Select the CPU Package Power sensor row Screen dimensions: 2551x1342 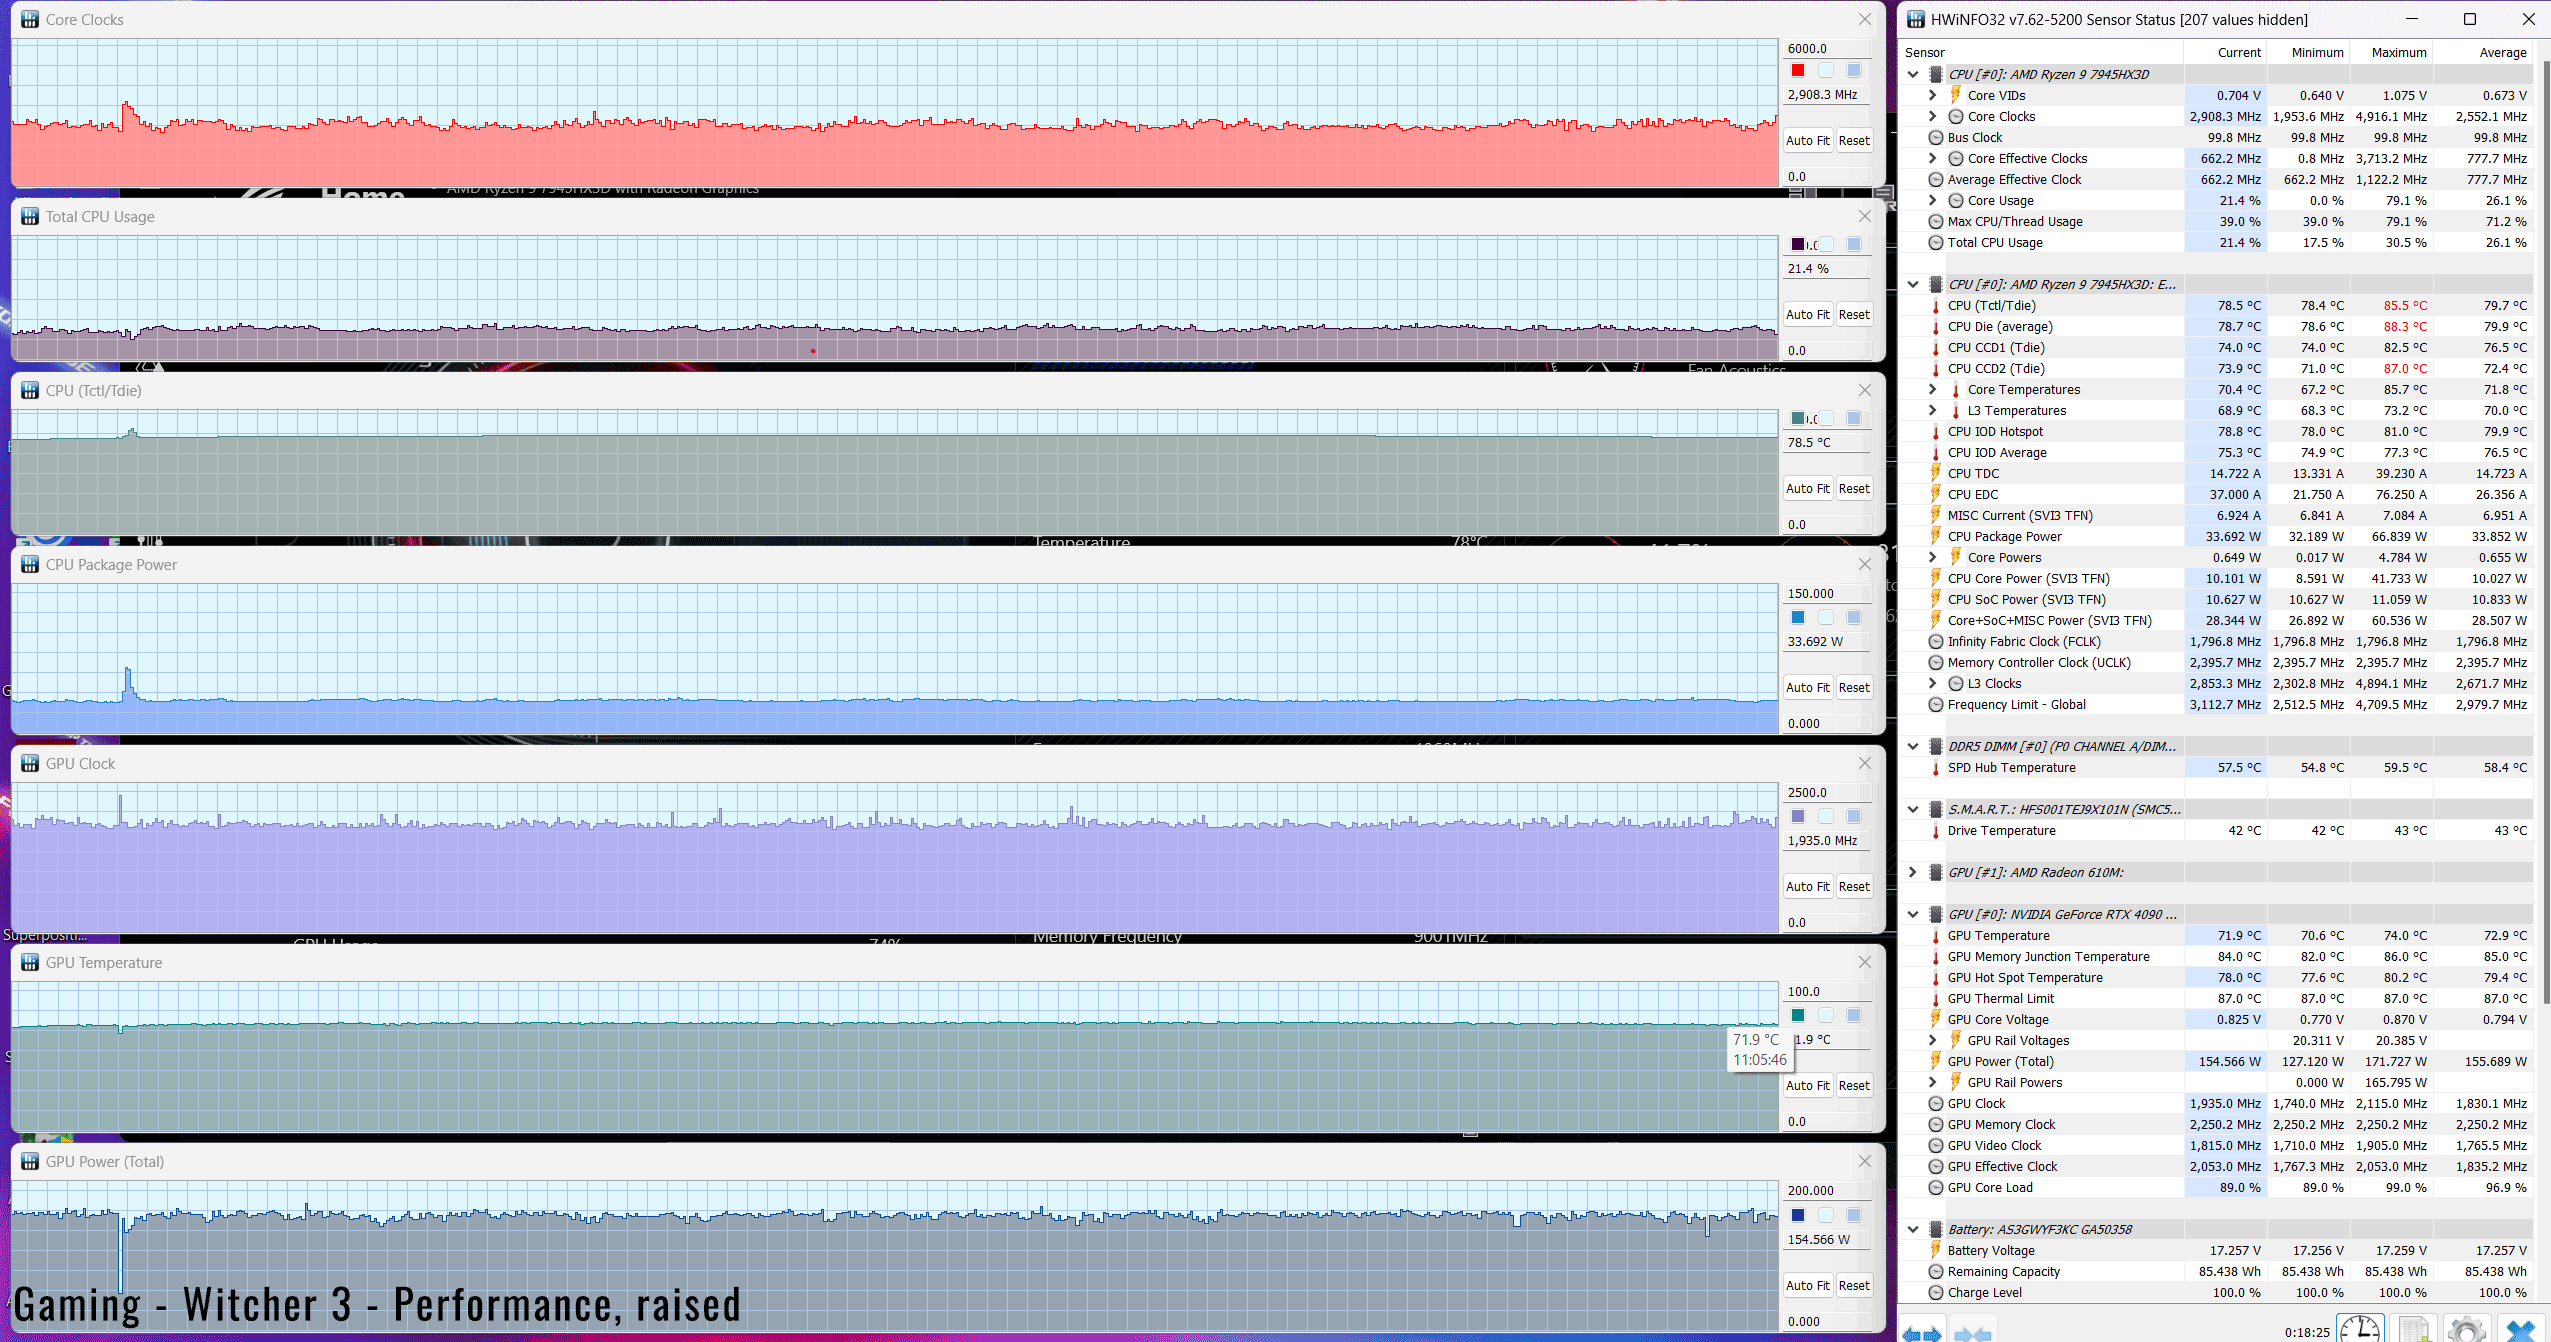(2218, 536)
